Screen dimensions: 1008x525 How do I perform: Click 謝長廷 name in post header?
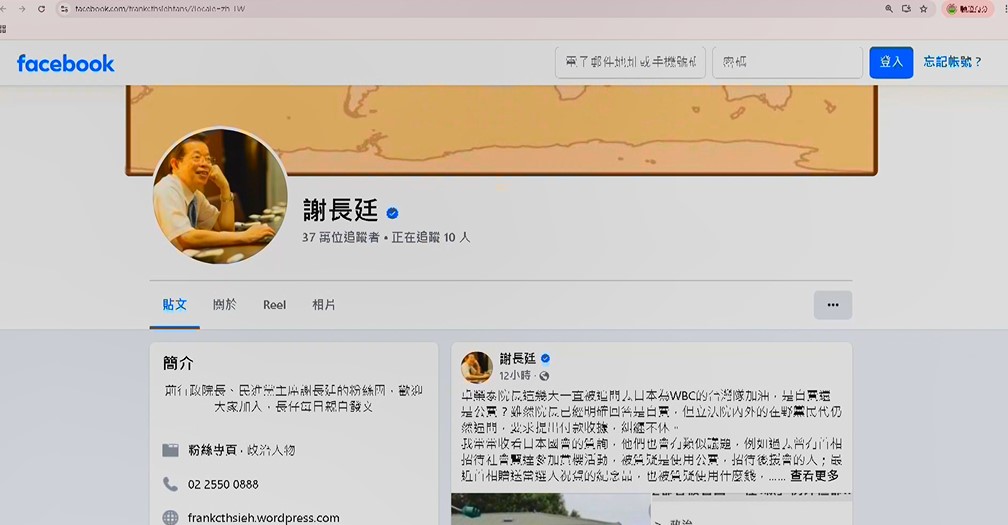518,359
